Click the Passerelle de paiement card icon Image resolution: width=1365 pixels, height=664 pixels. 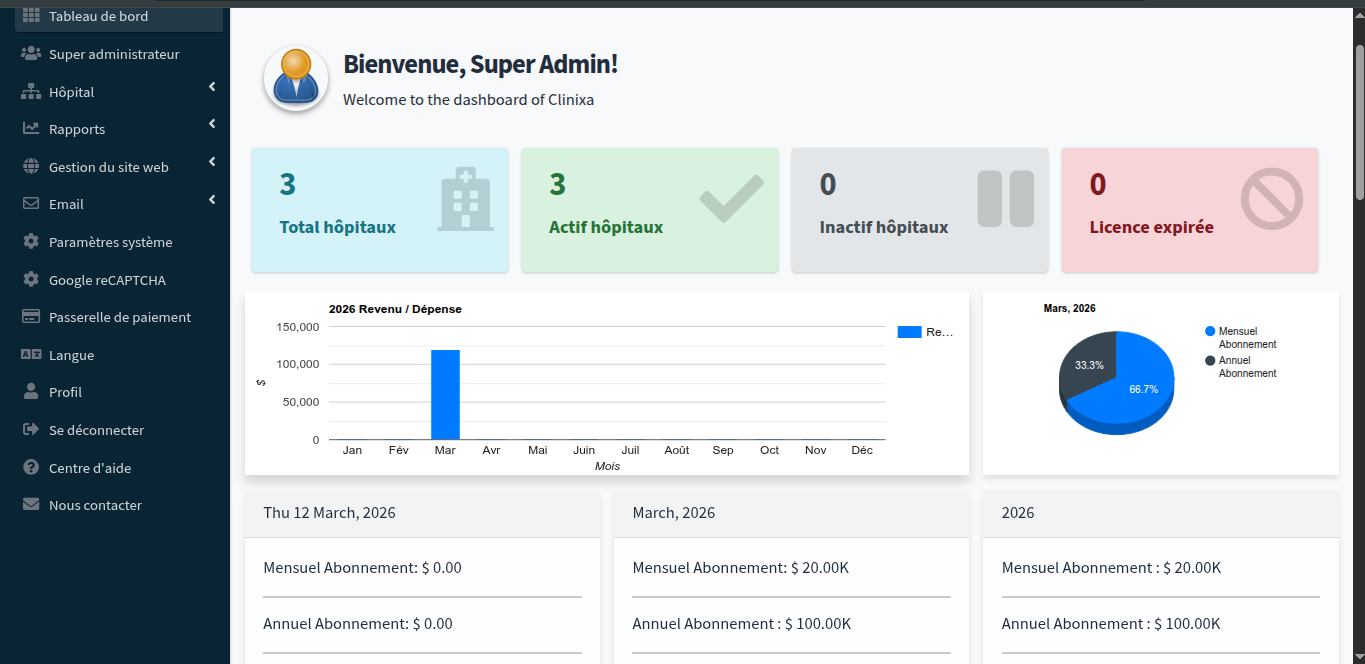point(31,317)
